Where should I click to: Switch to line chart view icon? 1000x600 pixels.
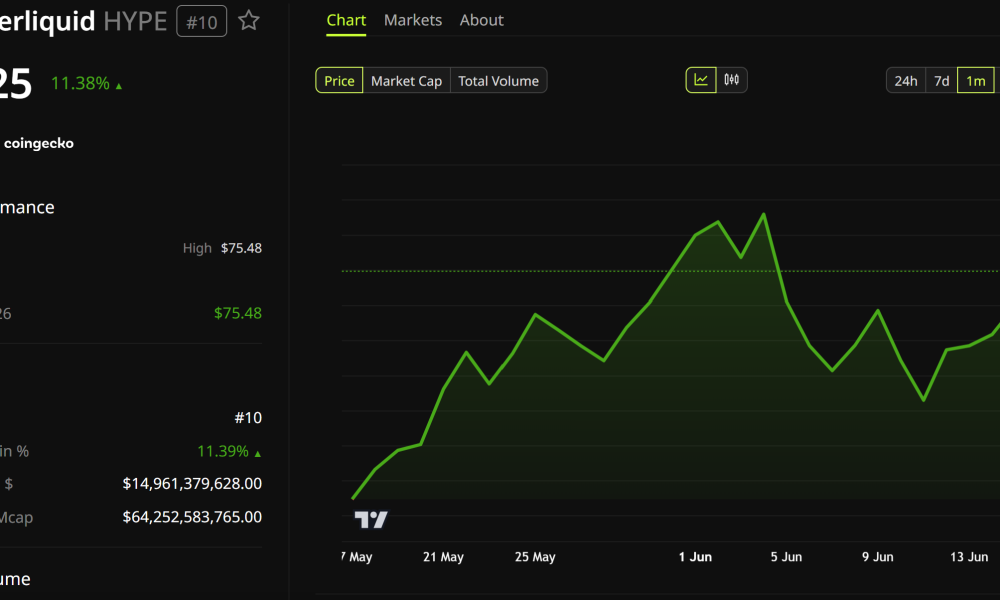coord(701,80)
